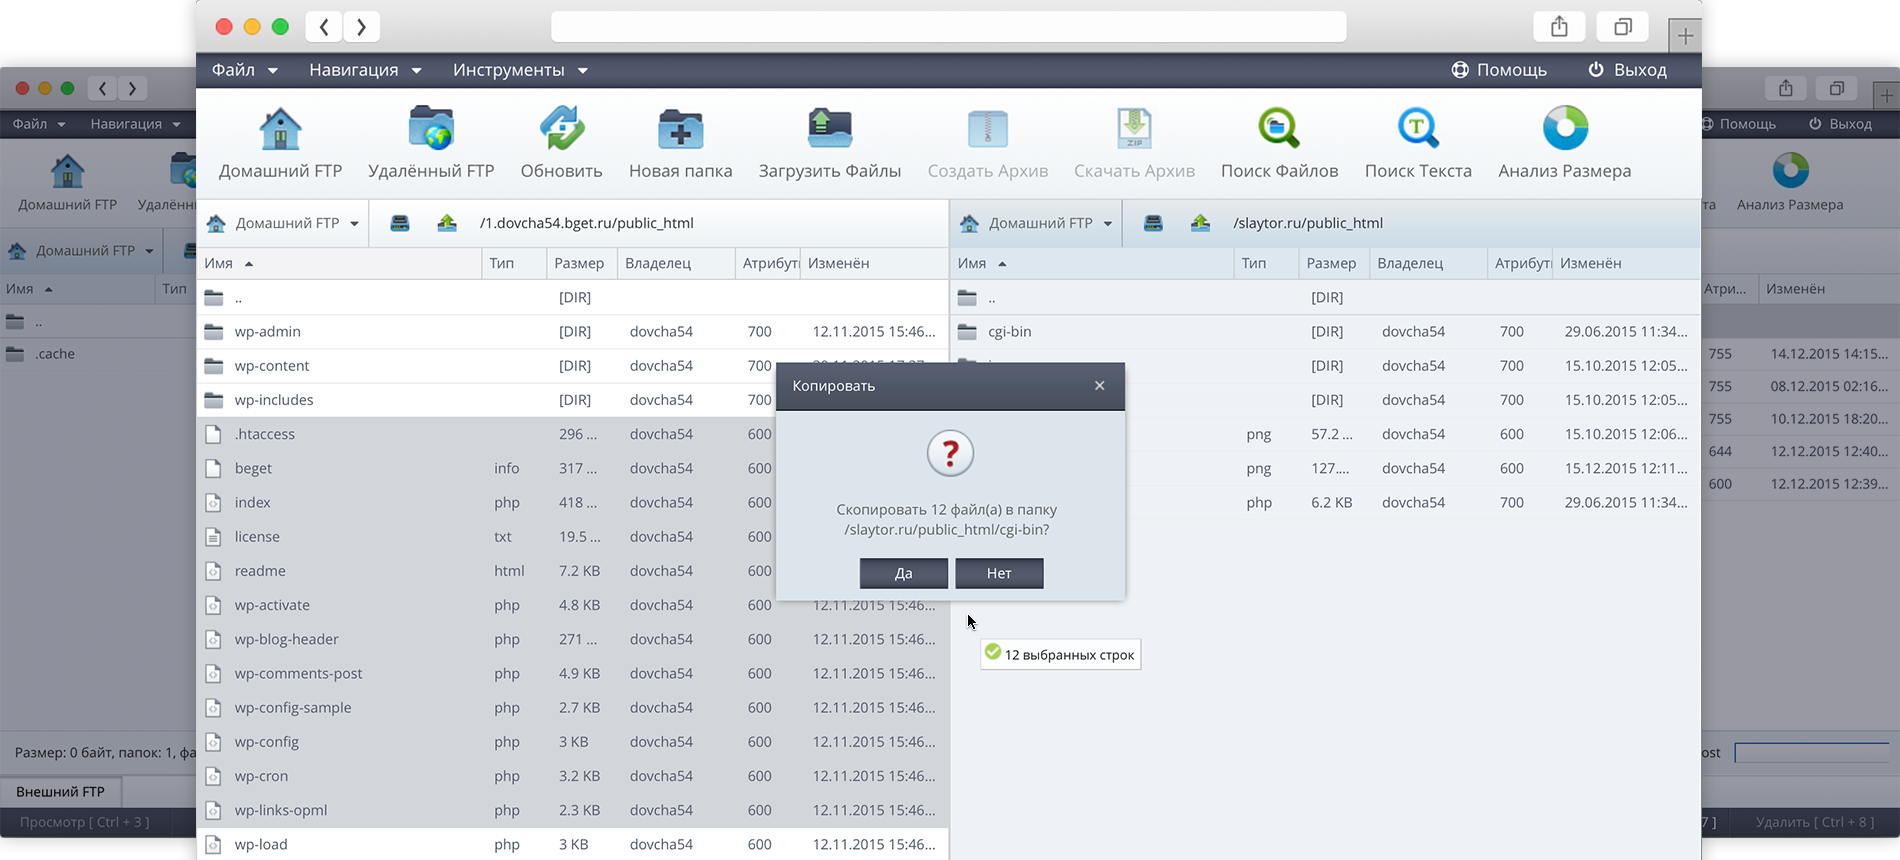The width and height of the screenshot is (1900, 860).
Task: Click Выход to log out
Action: coord(1627,70)
